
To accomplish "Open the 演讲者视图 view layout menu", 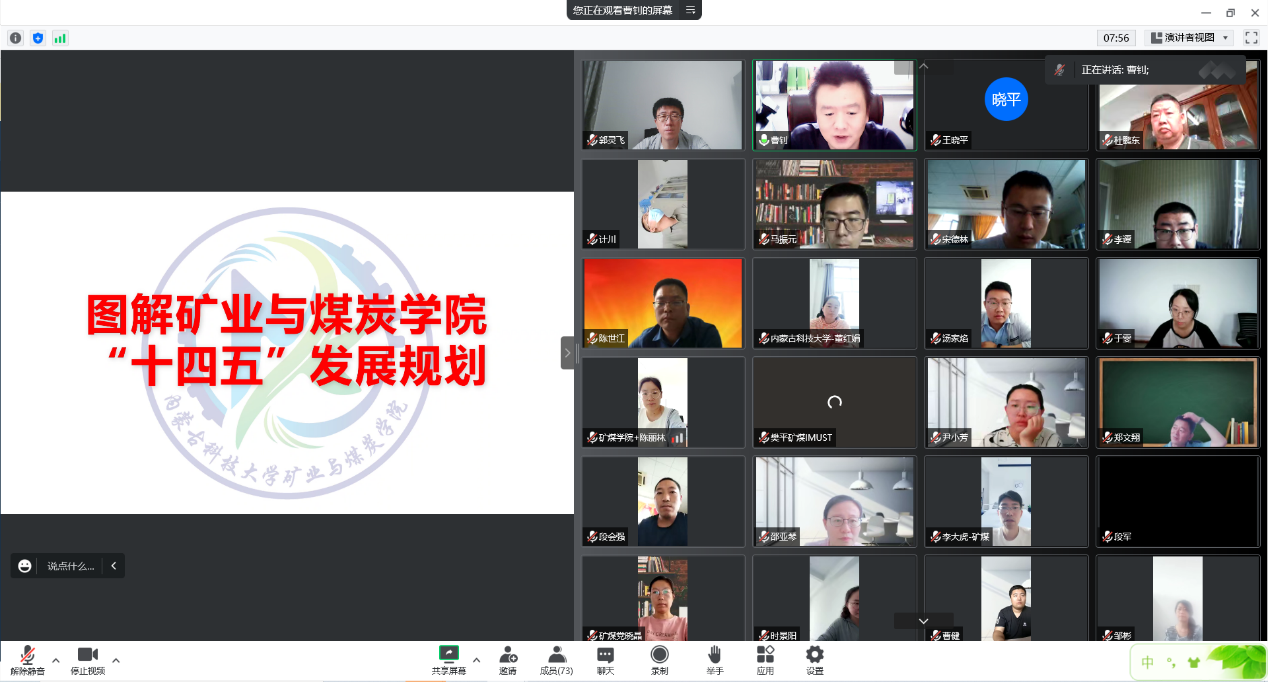I will coord(1190,38).
